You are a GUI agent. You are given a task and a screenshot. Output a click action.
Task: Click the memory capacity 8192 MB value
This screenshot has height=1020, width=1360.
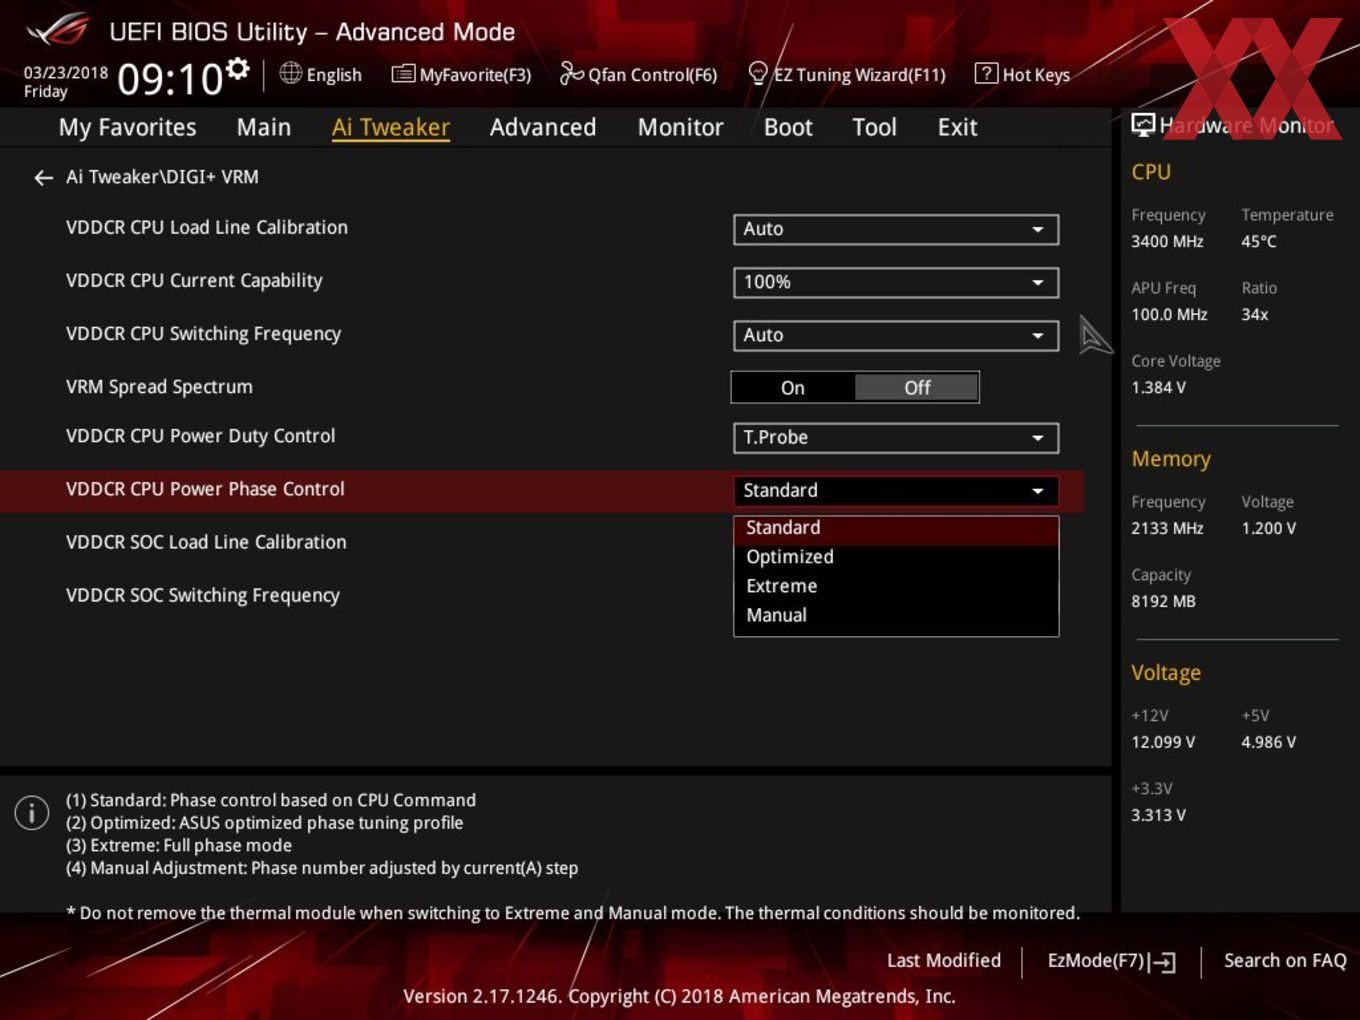pos(1163,601)
